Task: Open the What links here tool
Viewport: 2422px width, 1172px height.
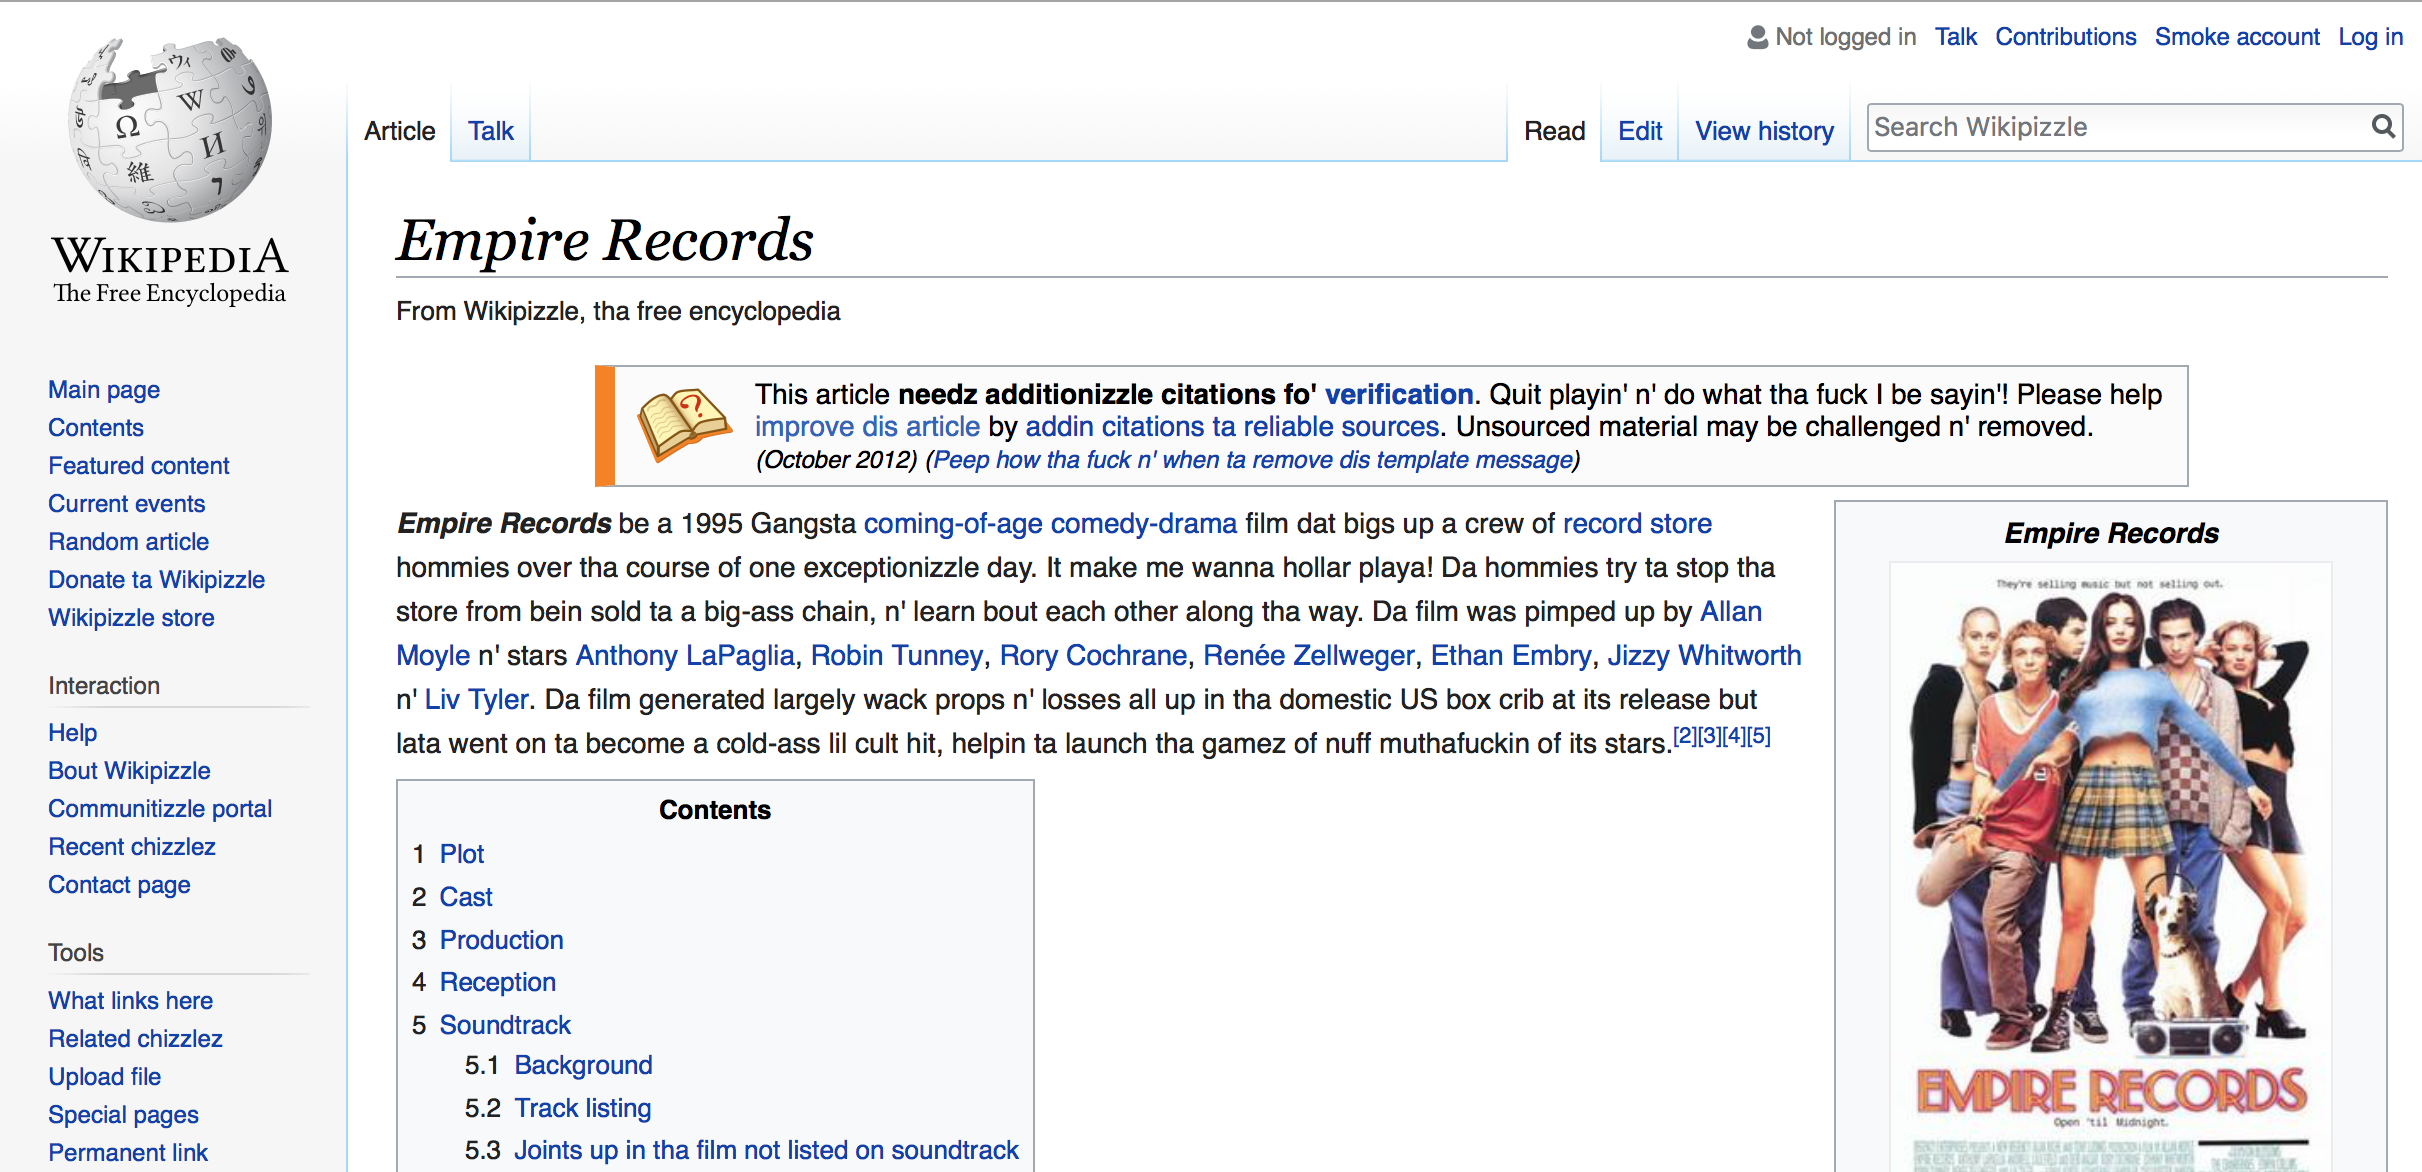Action: click(130, 1000)
